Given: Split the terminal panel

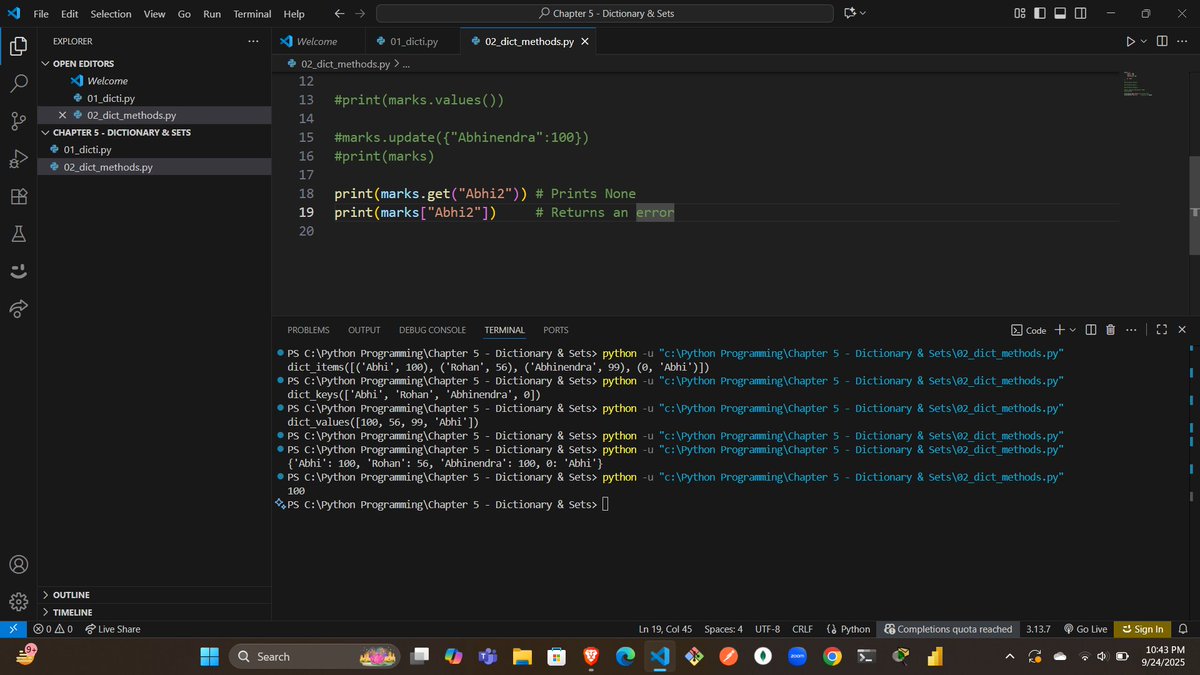Looking at the screenshot, I should (x=1091, y=329).
